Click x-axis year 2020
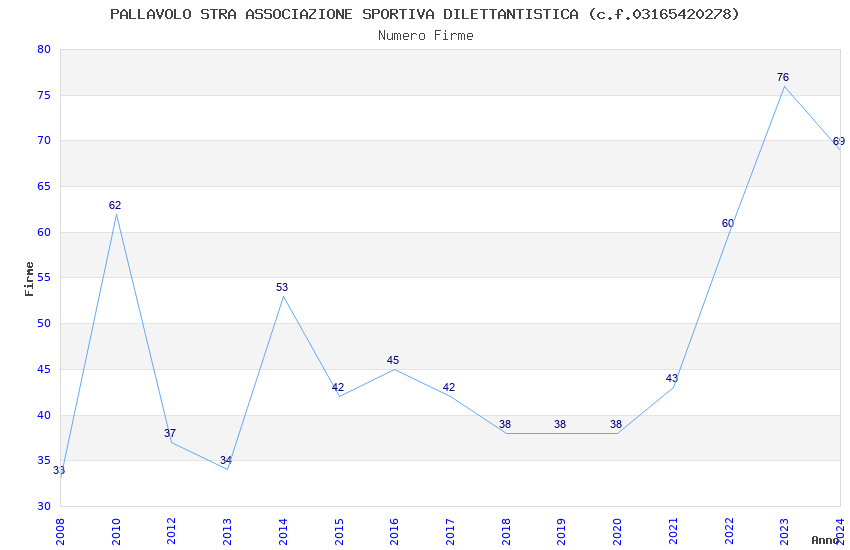 tap(618, 532)
